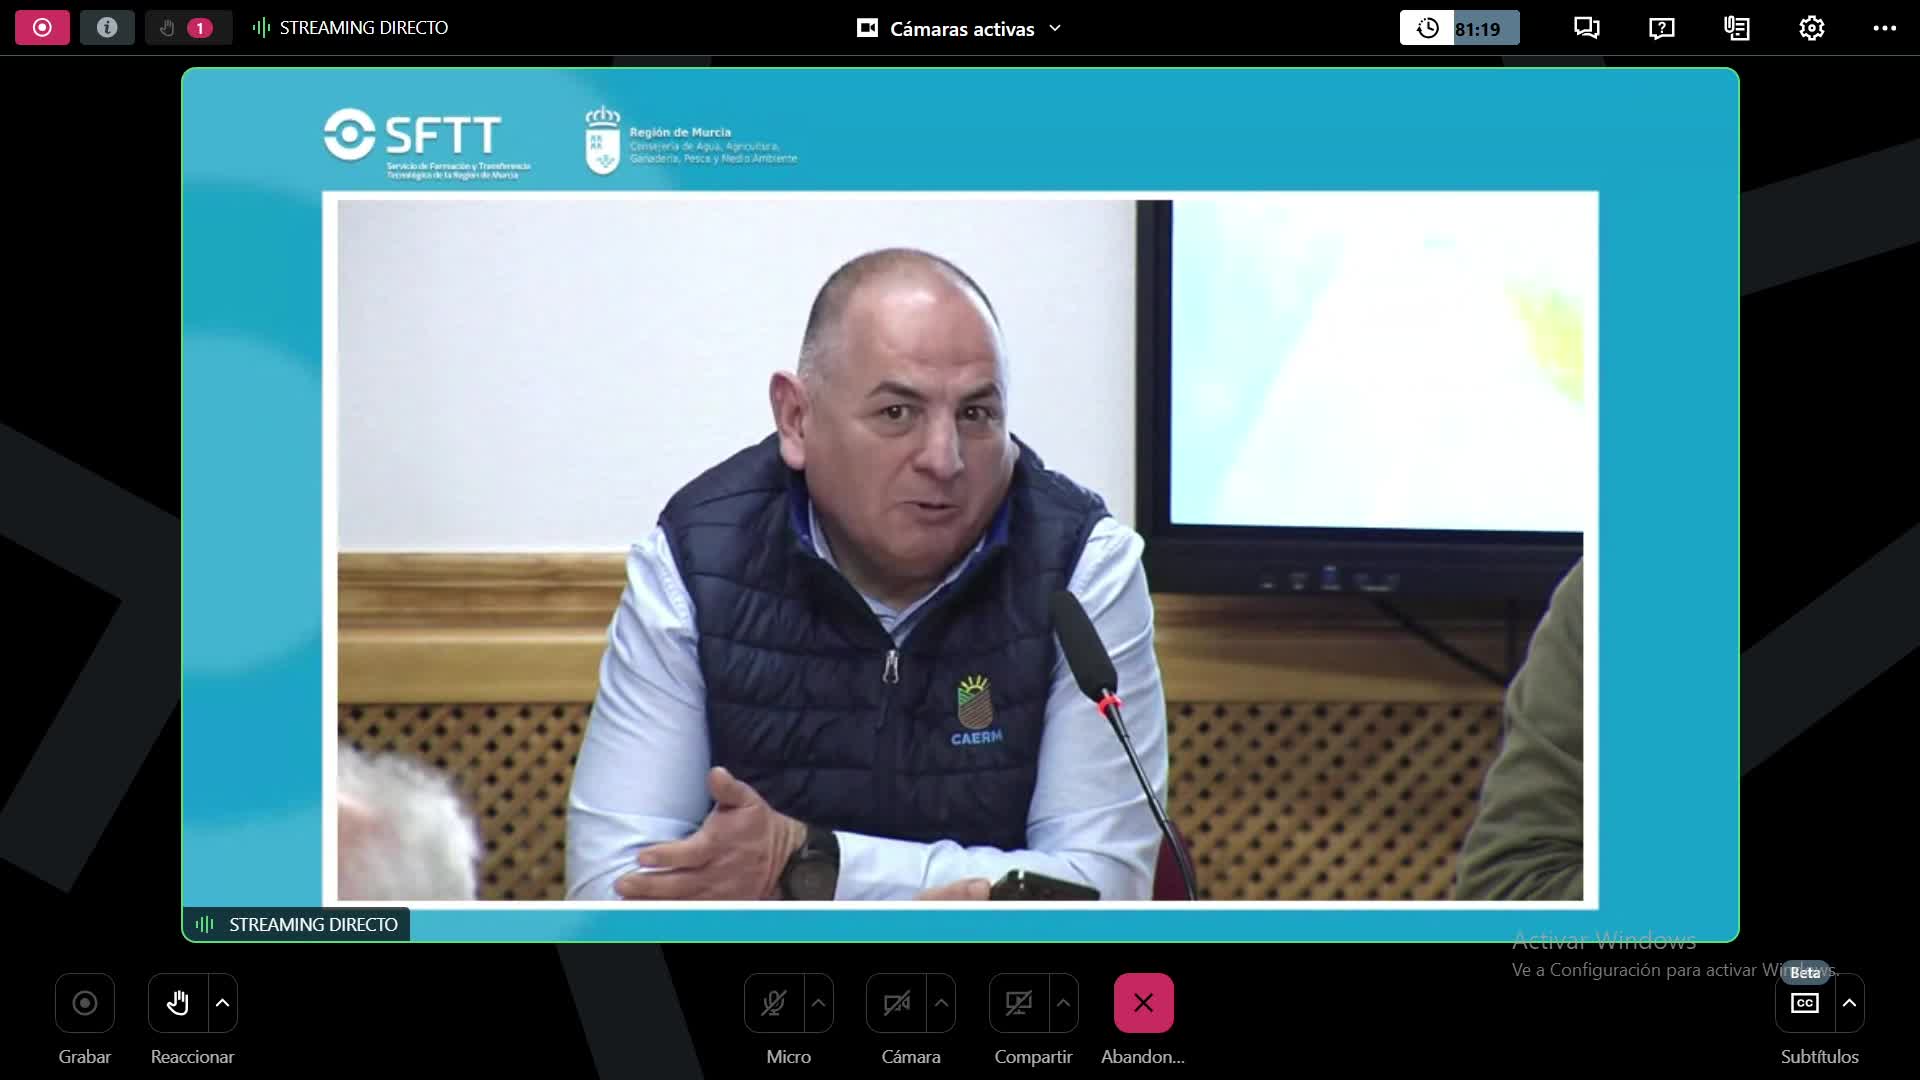The width and height of the screenshot is (1920, 1080).
Task: Expand the Micro device options chevron
Action: pos(819,1003)
